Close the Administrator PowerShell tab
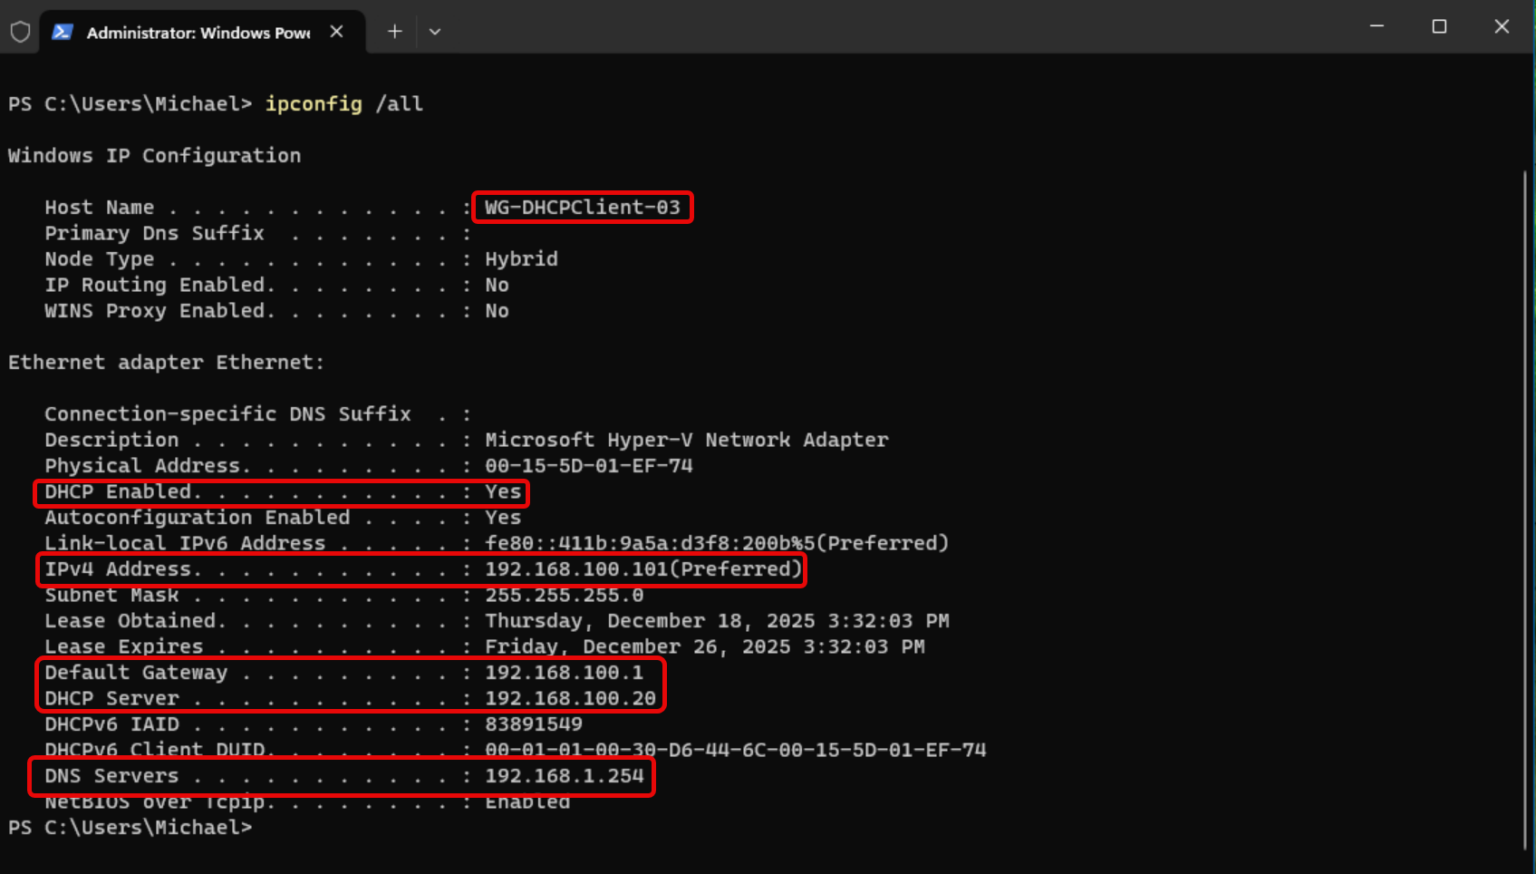This screenshot has width=1536, height=874. click(336, 31)
